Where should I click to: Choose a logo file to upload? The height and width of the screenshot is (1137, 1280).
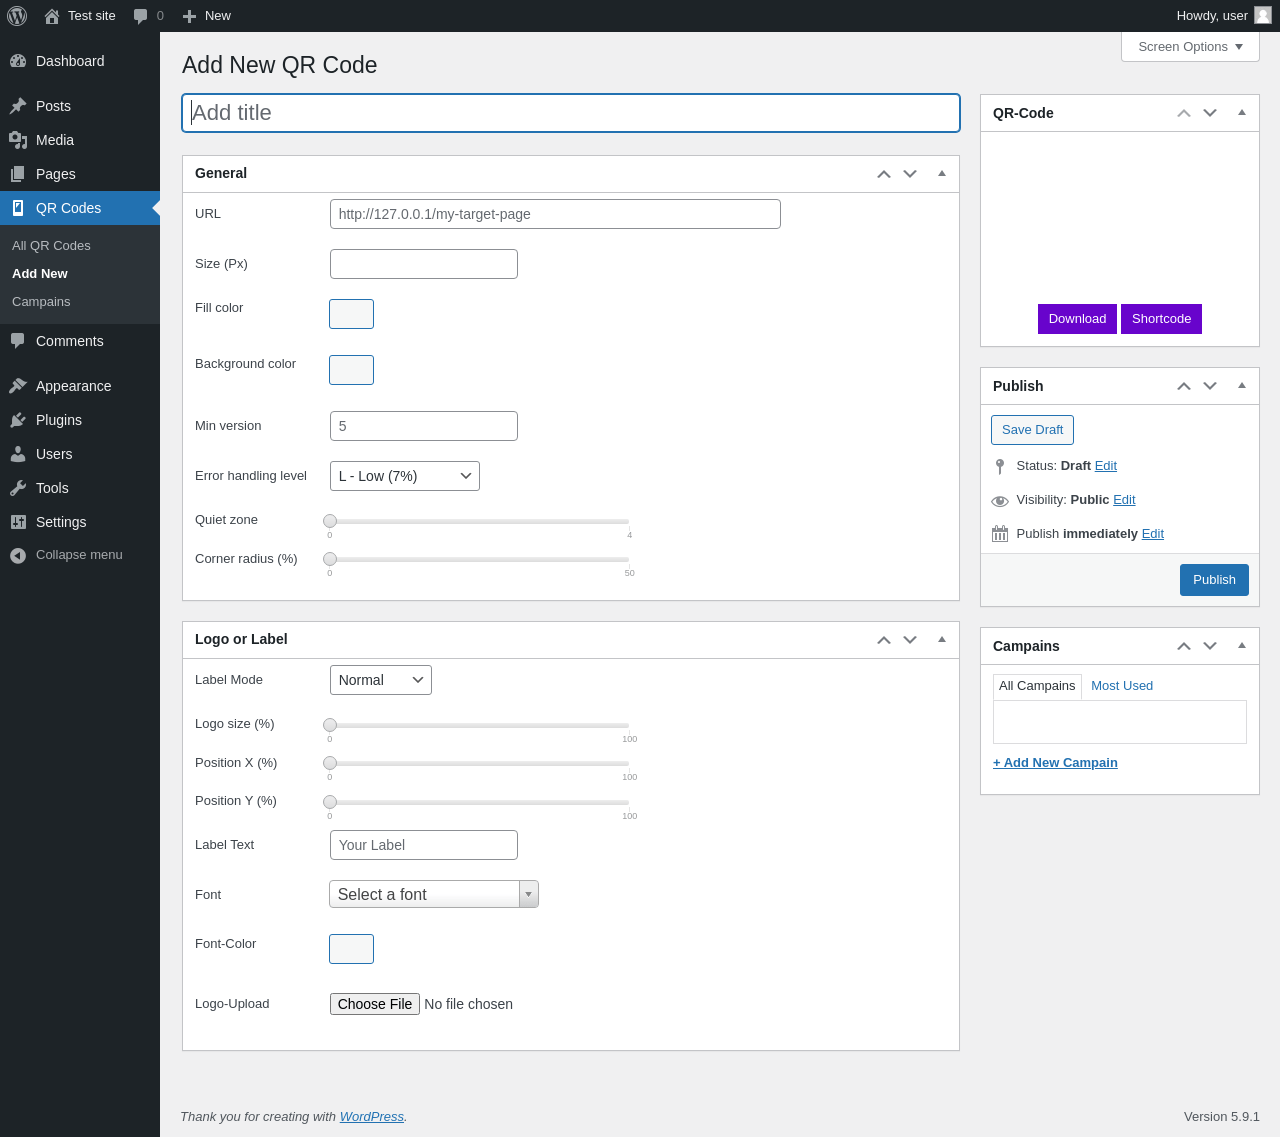(375, 1004)
